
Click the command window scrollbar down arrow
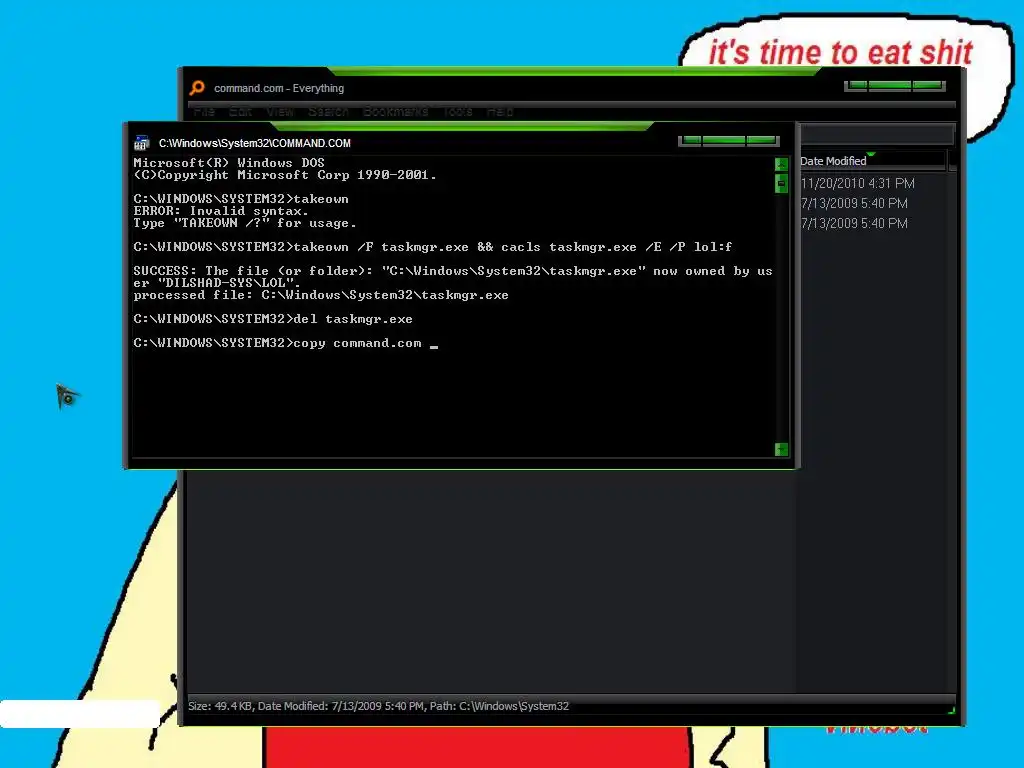pyautogui.click(x=781, y=449)
